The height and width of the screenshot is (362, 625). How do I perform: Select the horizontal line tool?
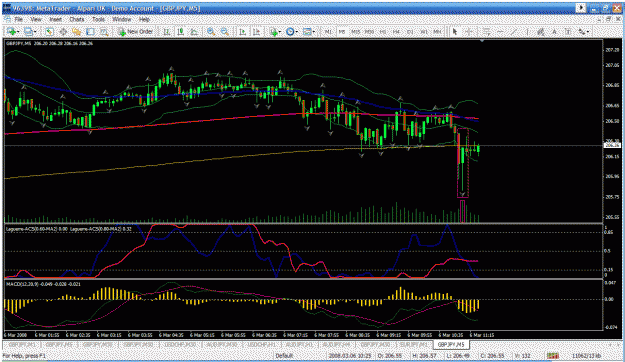(500, 31)
